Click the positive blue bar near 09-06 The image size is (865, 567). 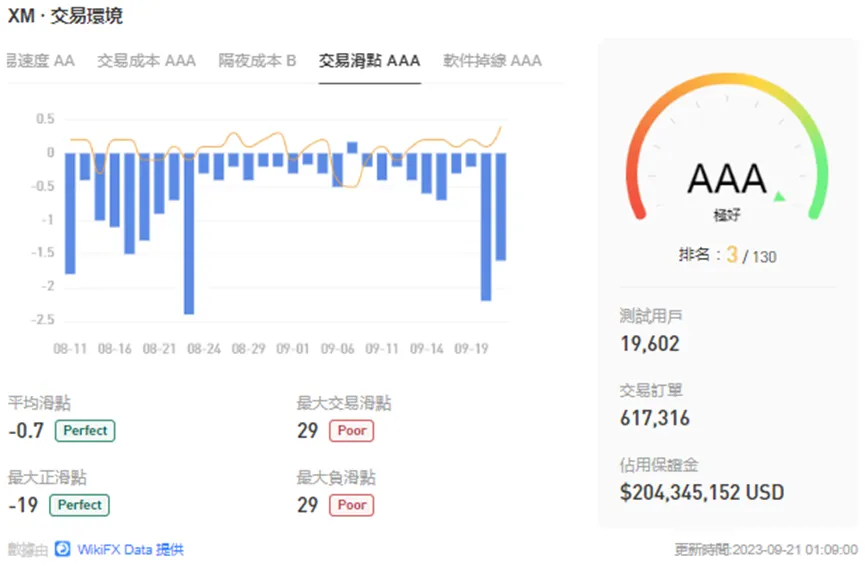(352, 147)
